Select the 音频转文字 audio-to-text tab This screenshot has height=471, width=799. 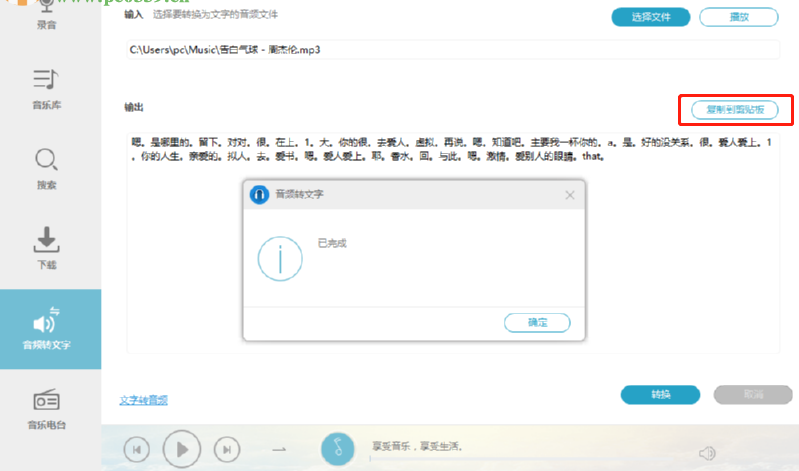(x=50, y=329)
